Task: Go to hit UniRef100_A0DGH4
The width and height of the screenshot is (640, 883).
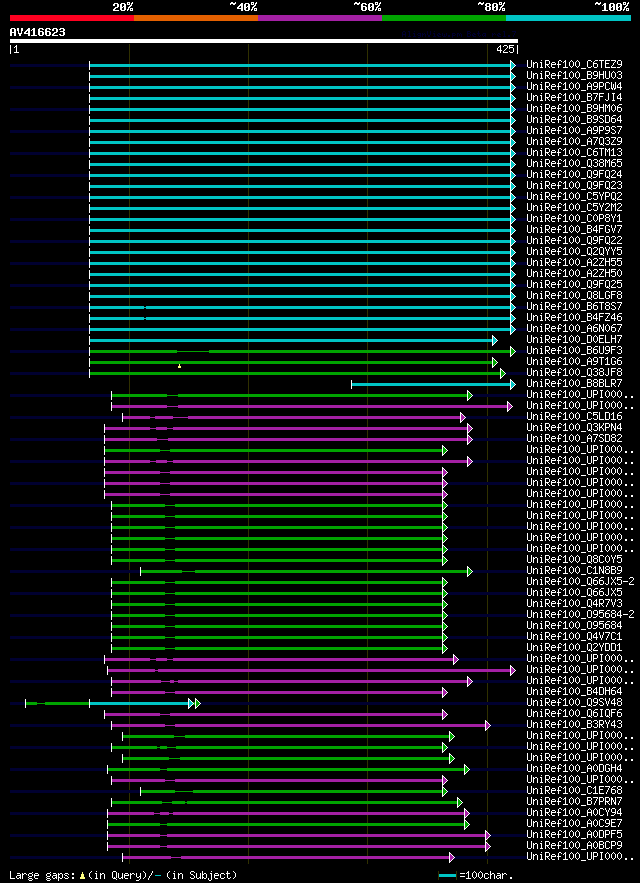Action: point(574,768)
